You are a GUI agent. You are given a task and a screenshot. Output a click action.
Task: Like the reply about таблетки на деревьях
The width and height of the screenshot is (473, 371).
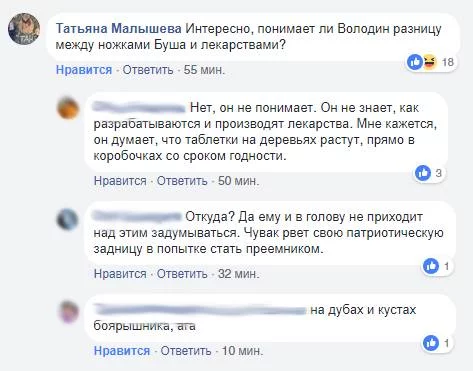click(x=120, y=181)
